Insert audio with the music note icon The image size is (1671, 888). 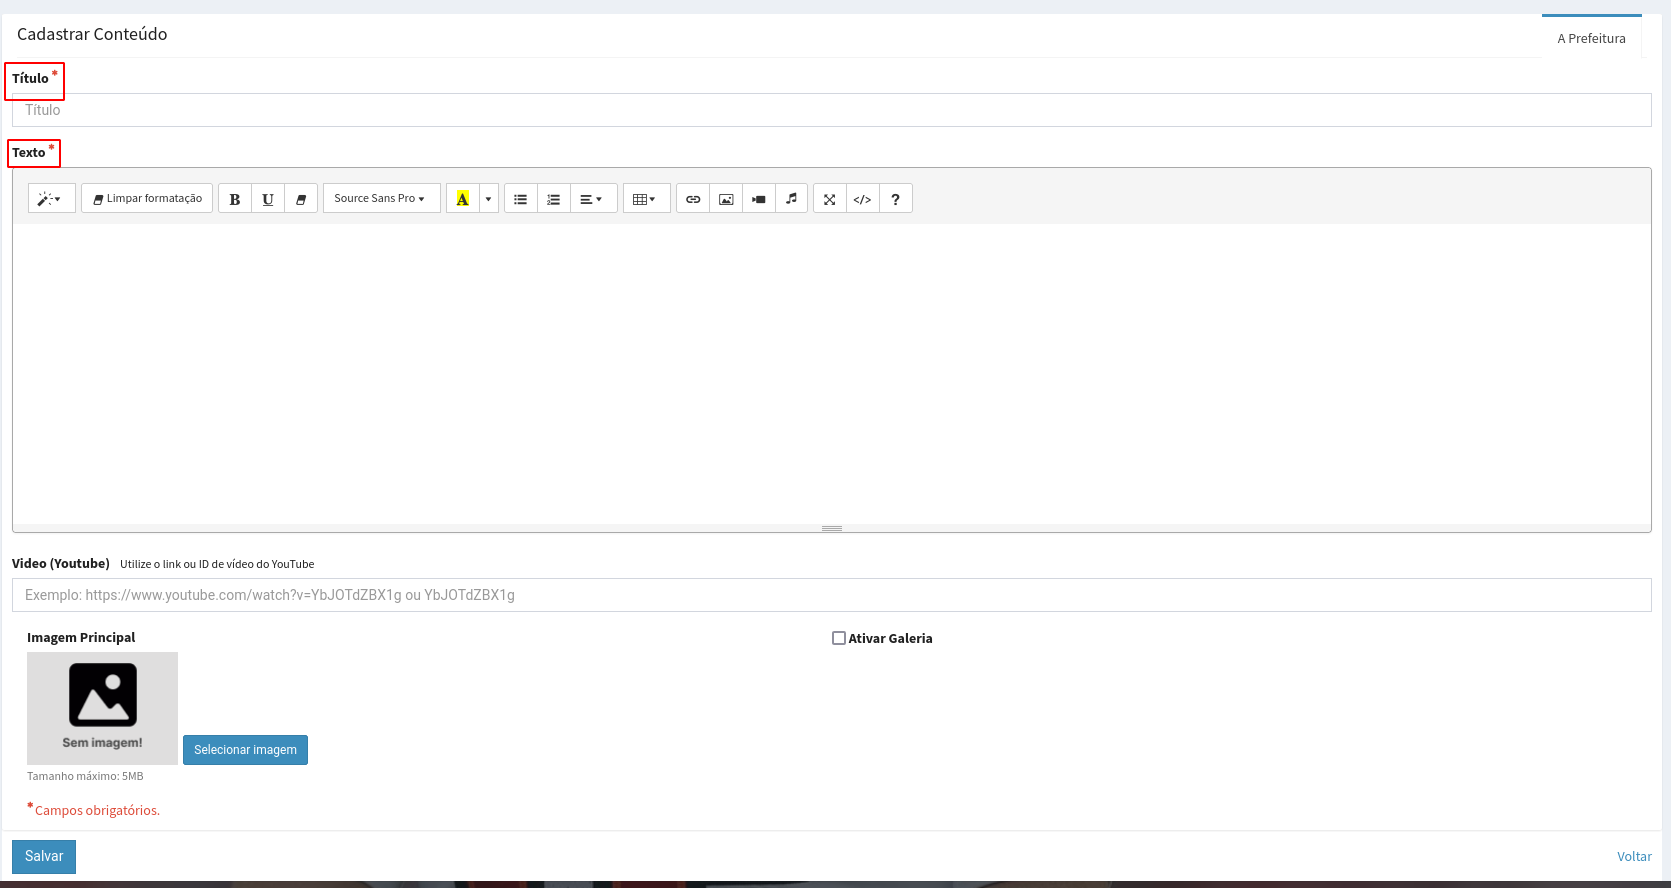tap(791, 199)
